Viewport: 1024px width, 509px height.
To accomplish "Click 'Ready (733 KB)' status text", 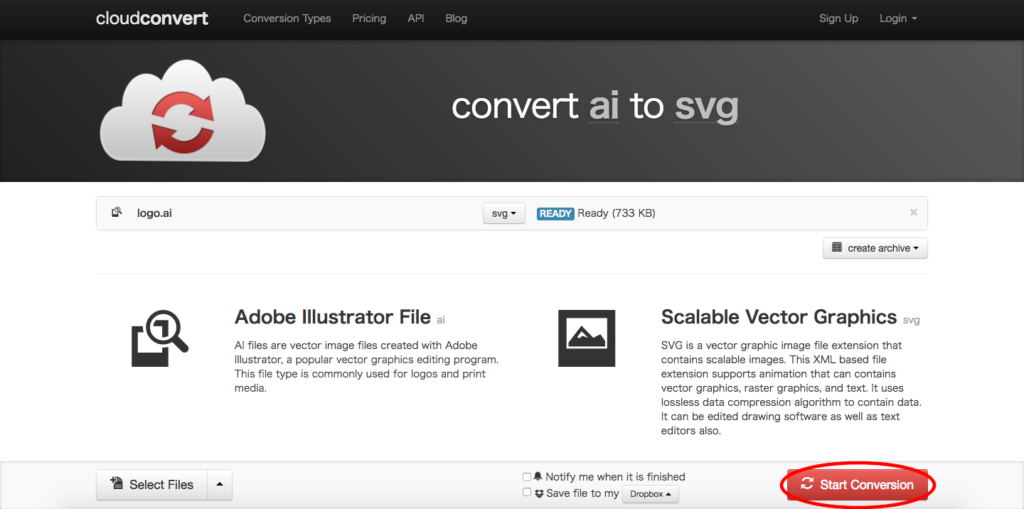I will [x=616, y=213].
